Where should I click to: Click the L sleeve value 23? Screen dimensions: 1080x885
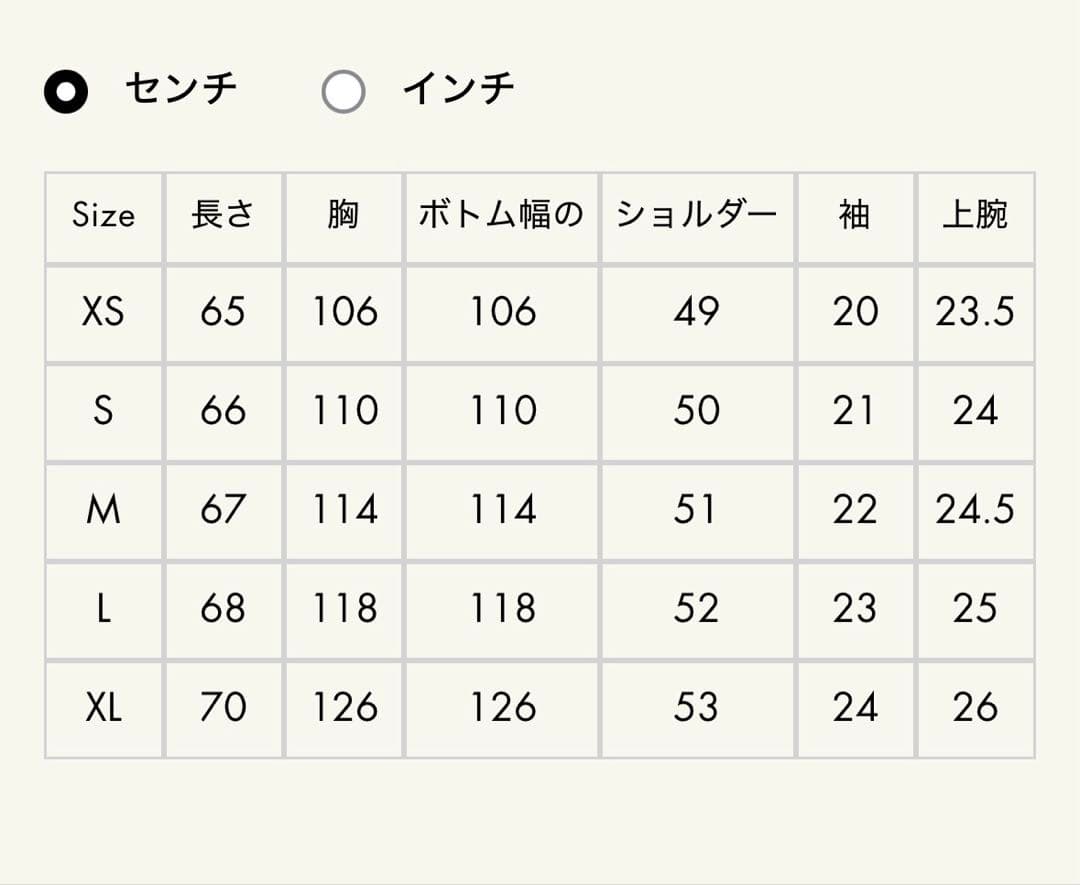(855, 609)
